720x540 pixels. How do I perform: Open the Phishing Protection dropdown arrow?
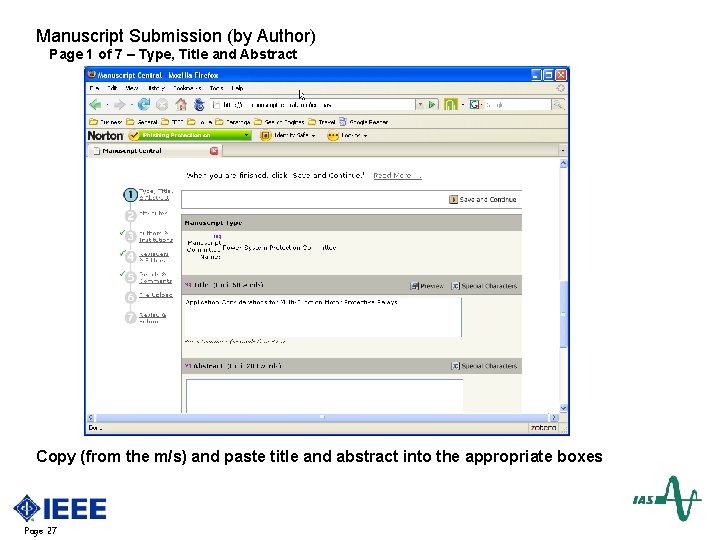(247, 135)
